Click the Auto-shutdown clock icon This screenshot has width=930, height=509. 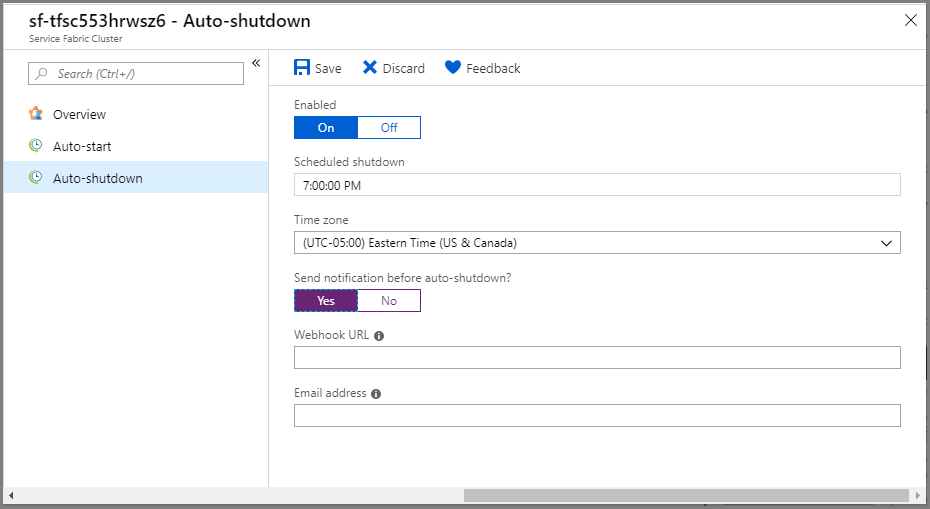tap(36, 177)
